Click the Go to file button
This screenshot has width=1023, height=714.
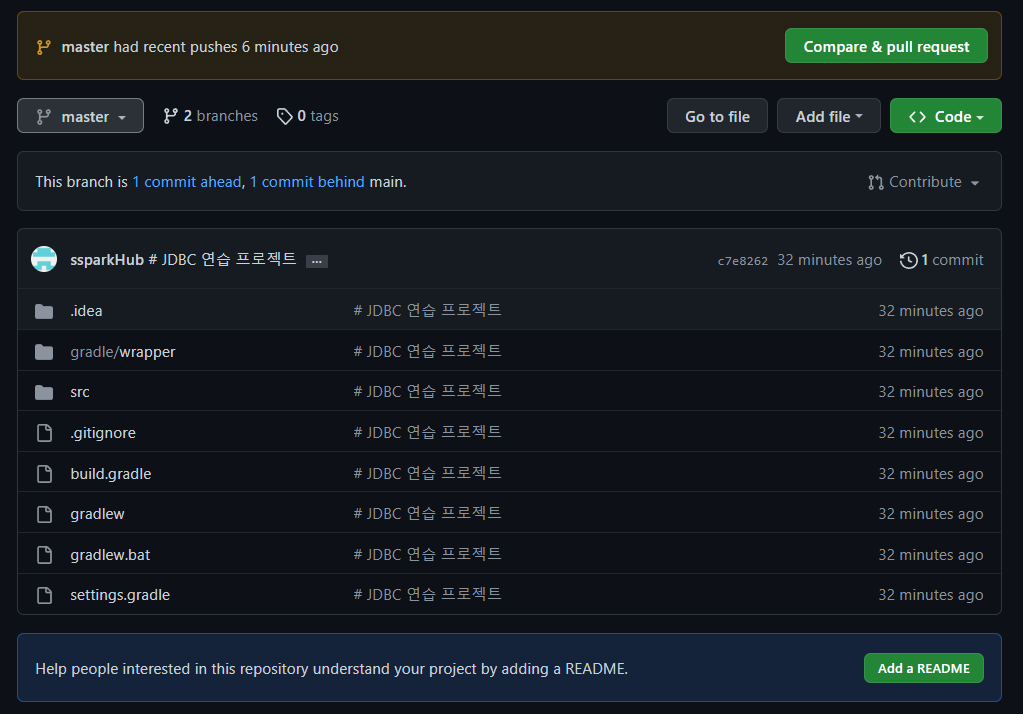[717, 116]
